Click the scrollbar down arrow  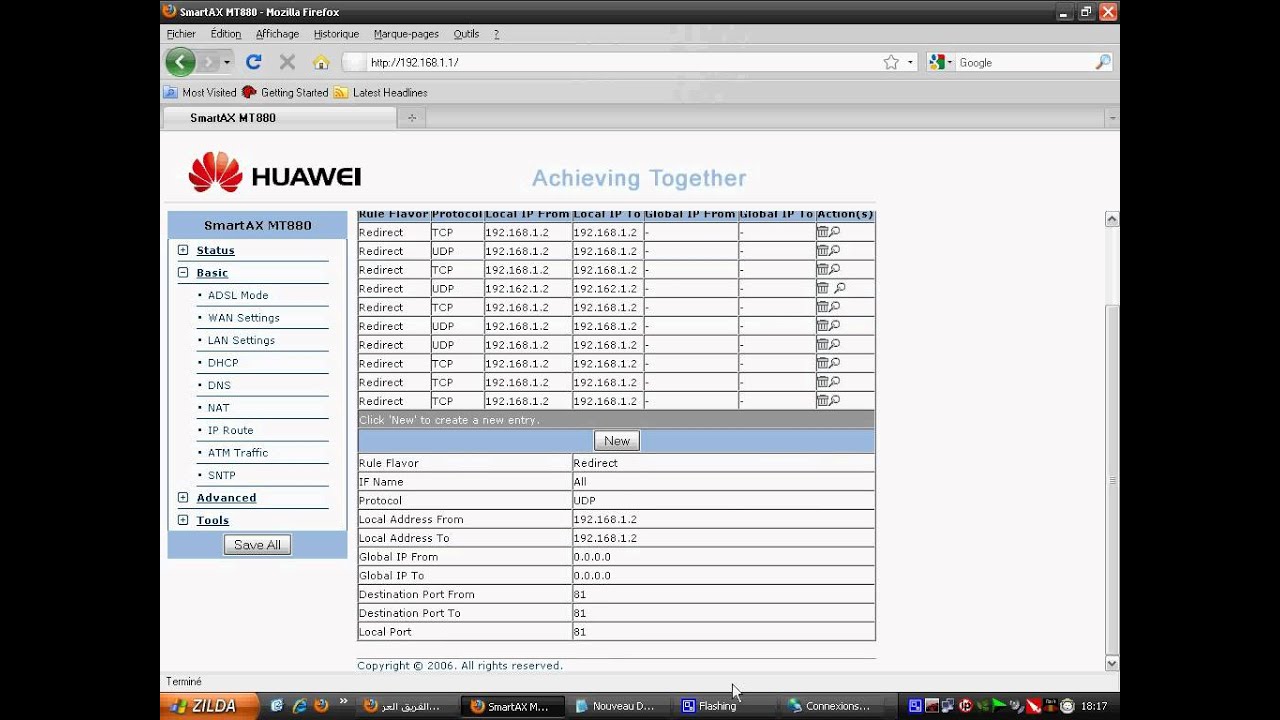[x=1111, y=664]
